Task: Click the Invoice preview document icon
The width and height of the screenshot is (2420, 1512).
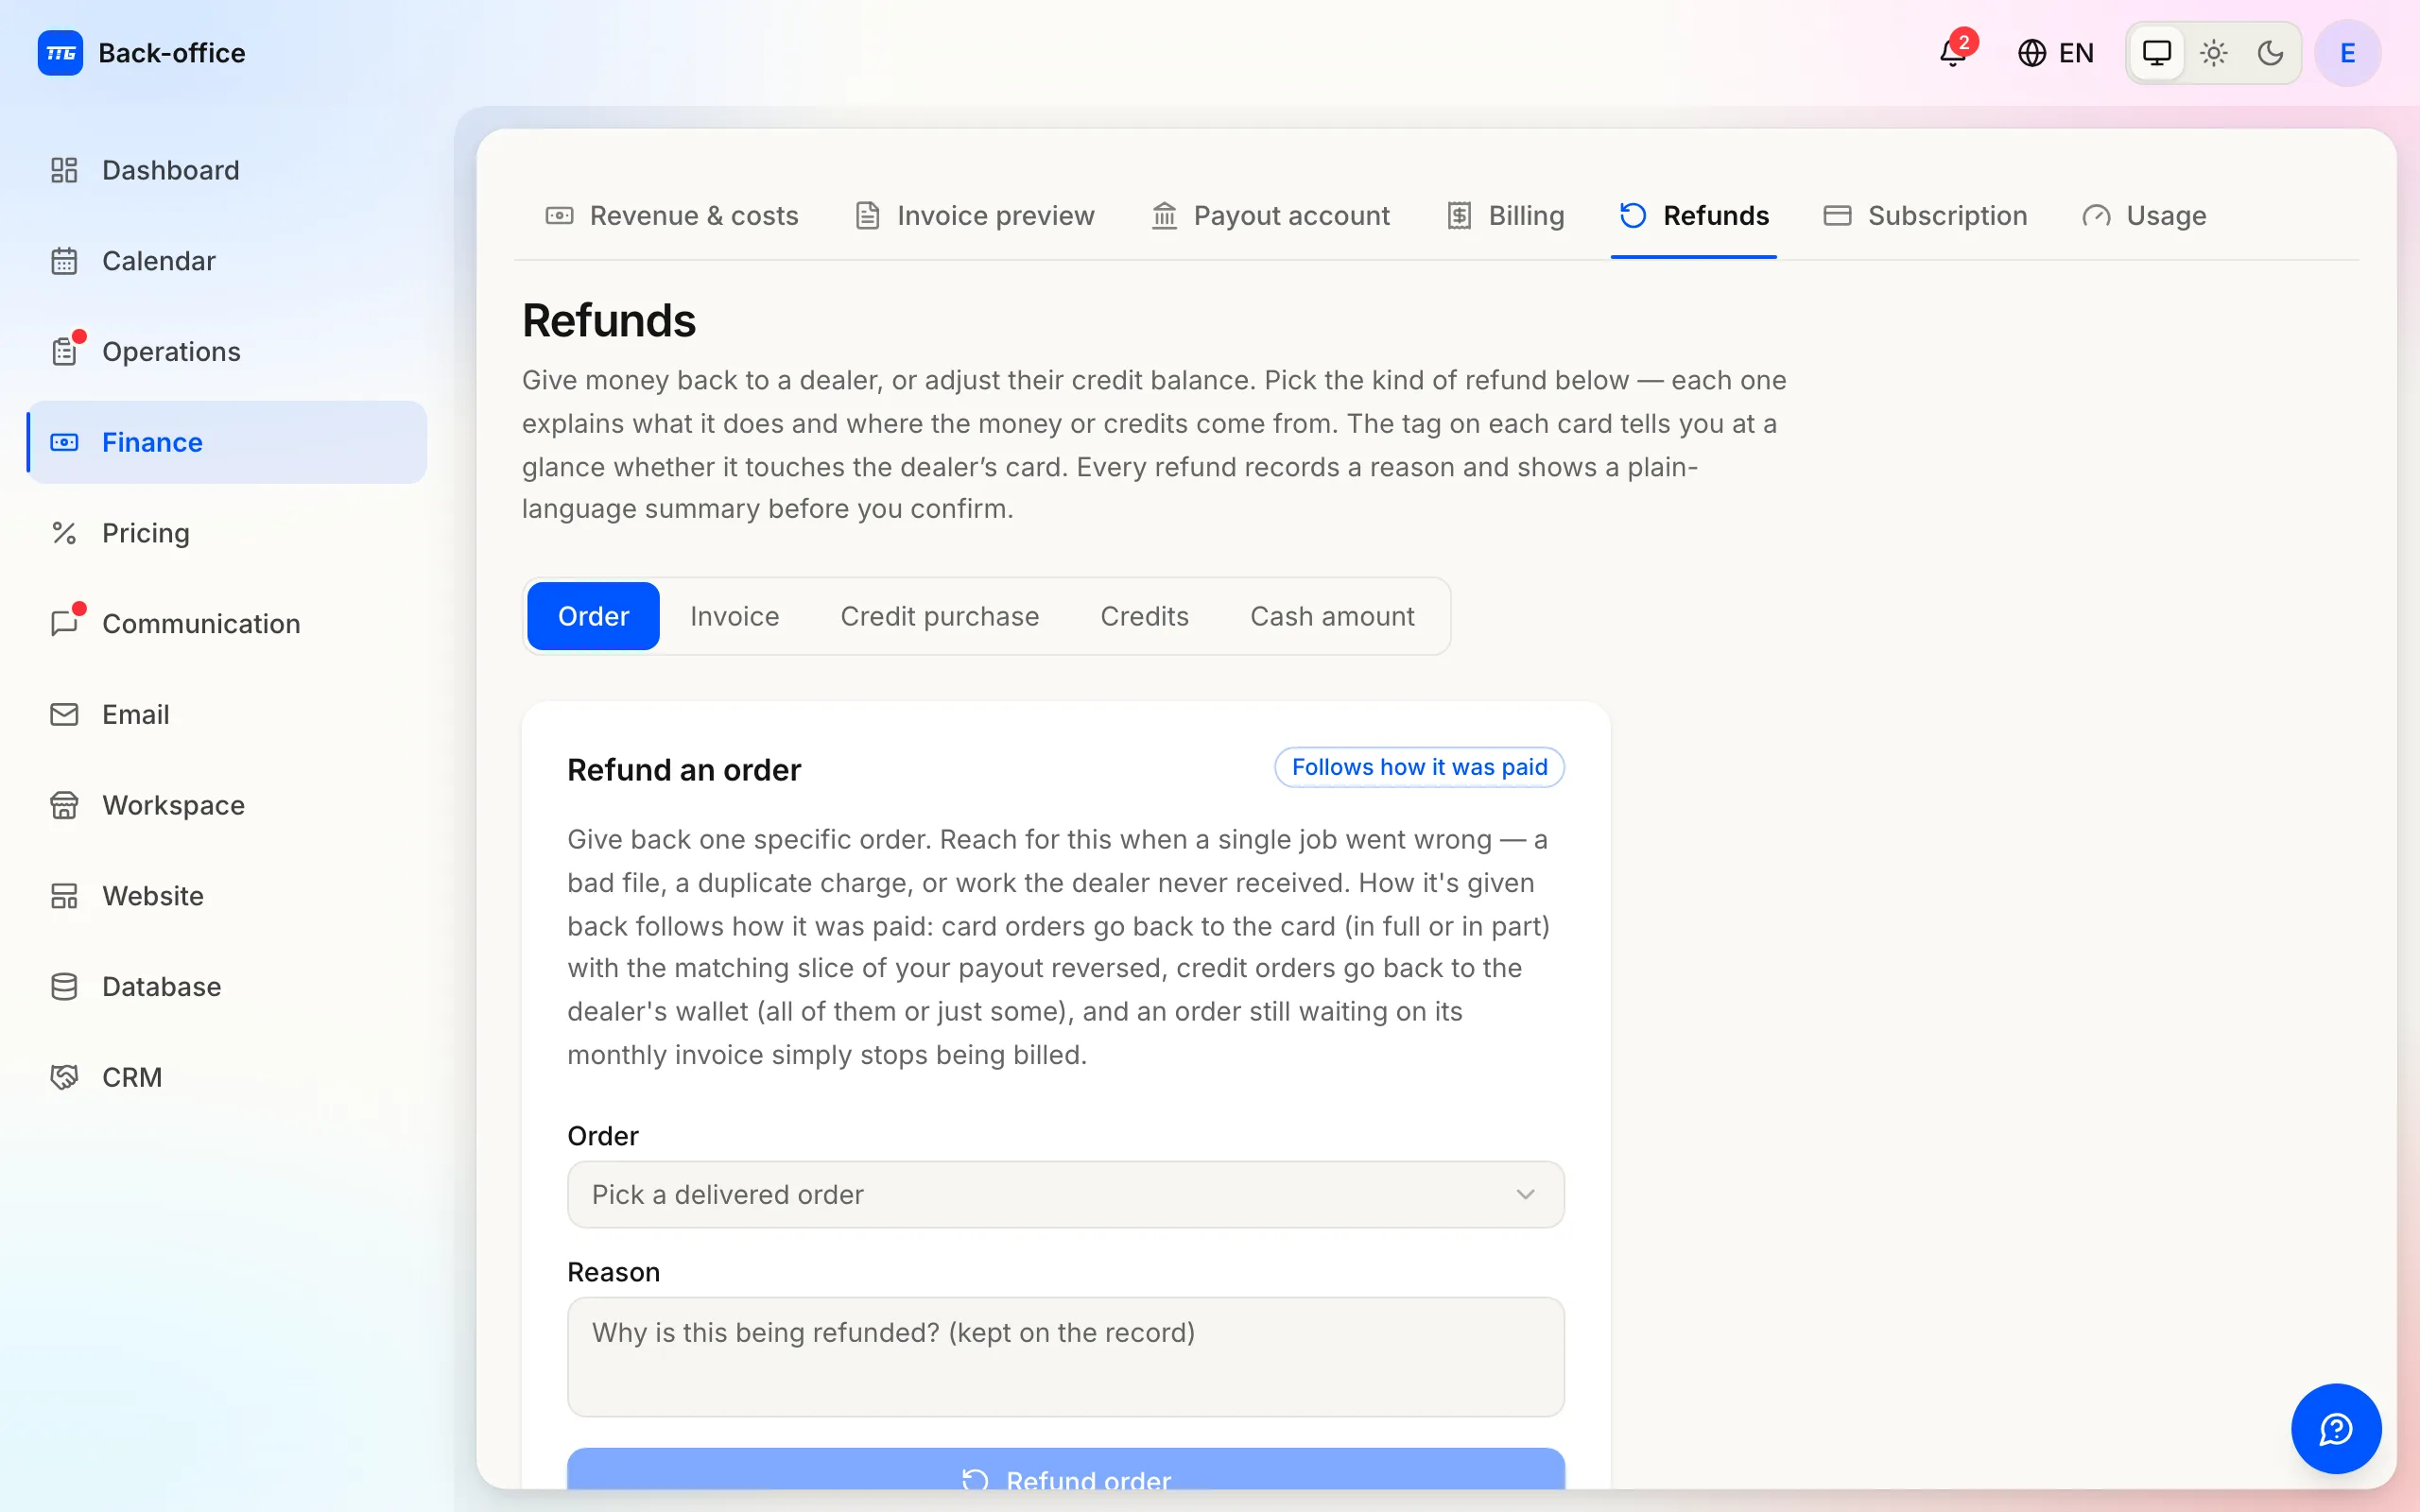Action: pos(867,216)
